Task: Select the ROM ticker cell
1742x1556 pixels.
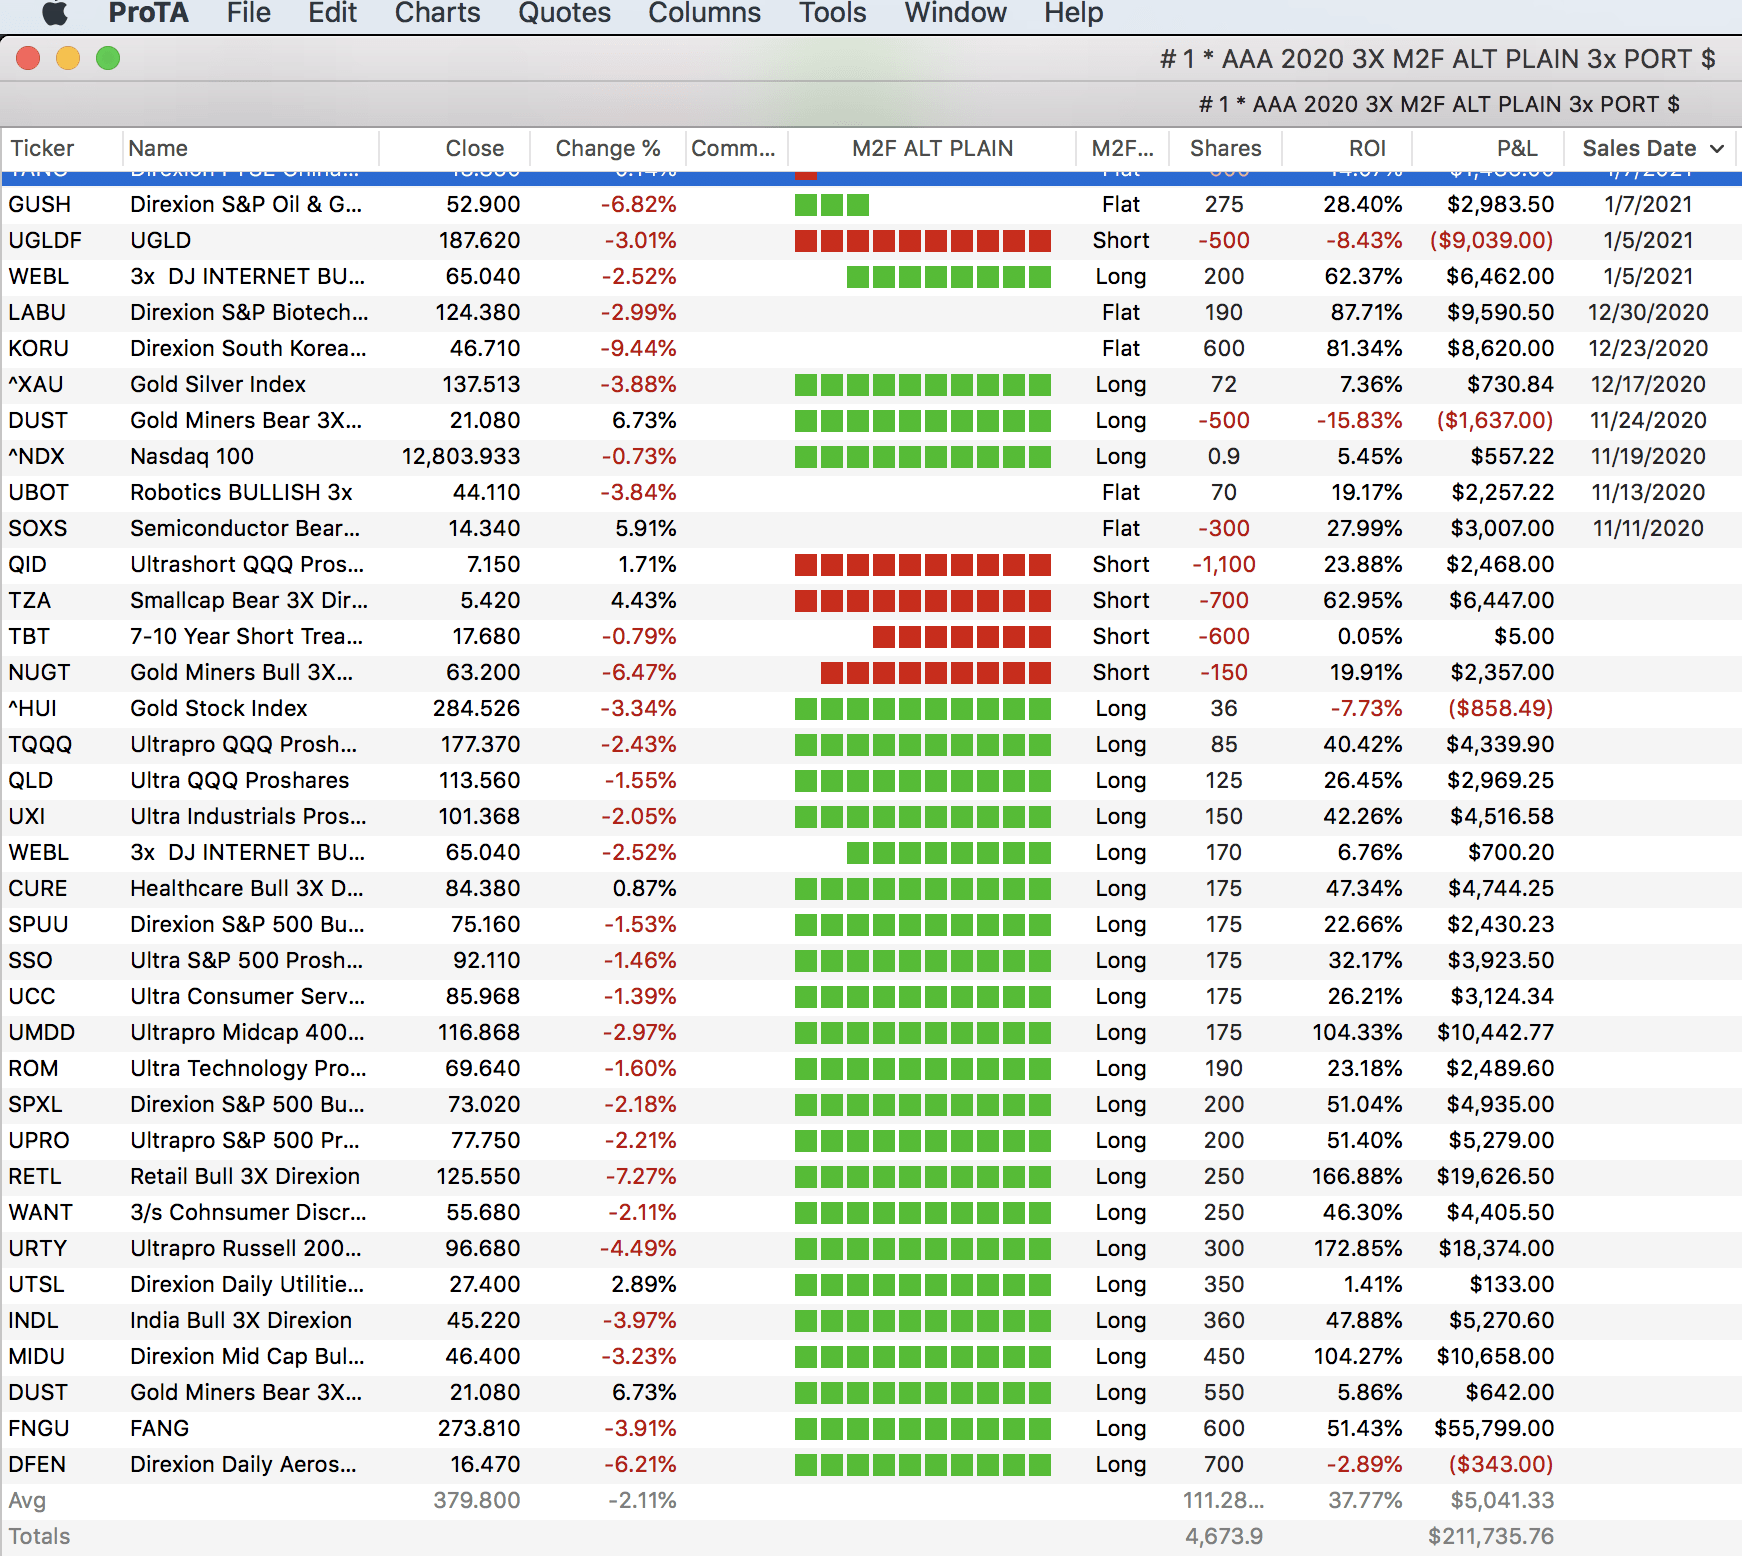Action: 33,1068
